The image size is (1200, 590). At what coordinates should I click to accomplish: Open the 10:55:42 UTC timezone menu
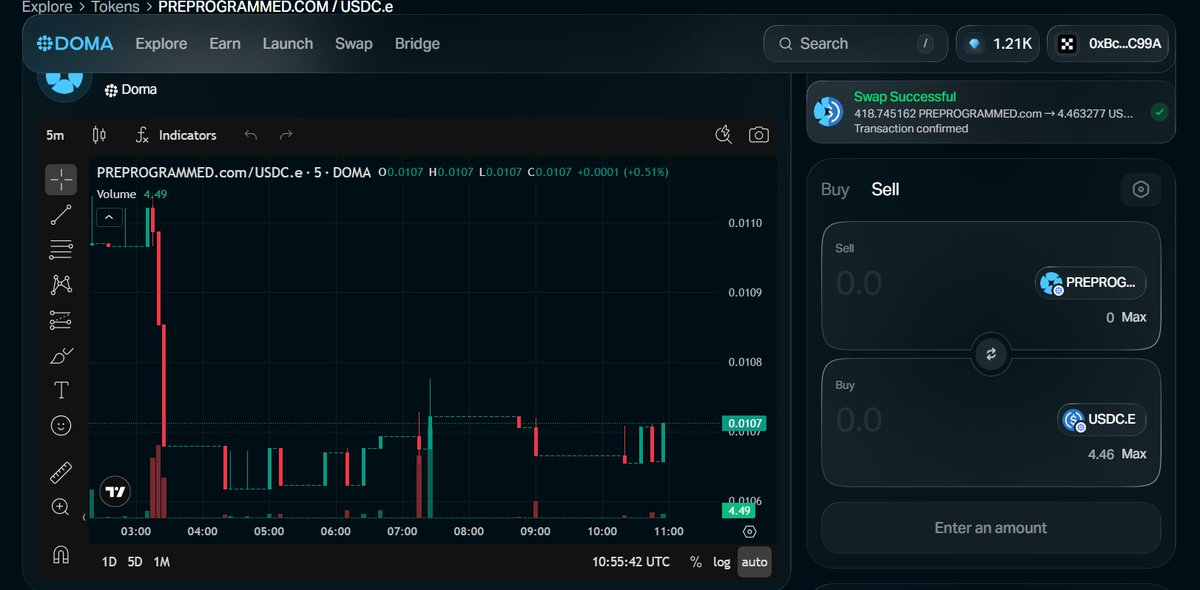click(631, 562)
